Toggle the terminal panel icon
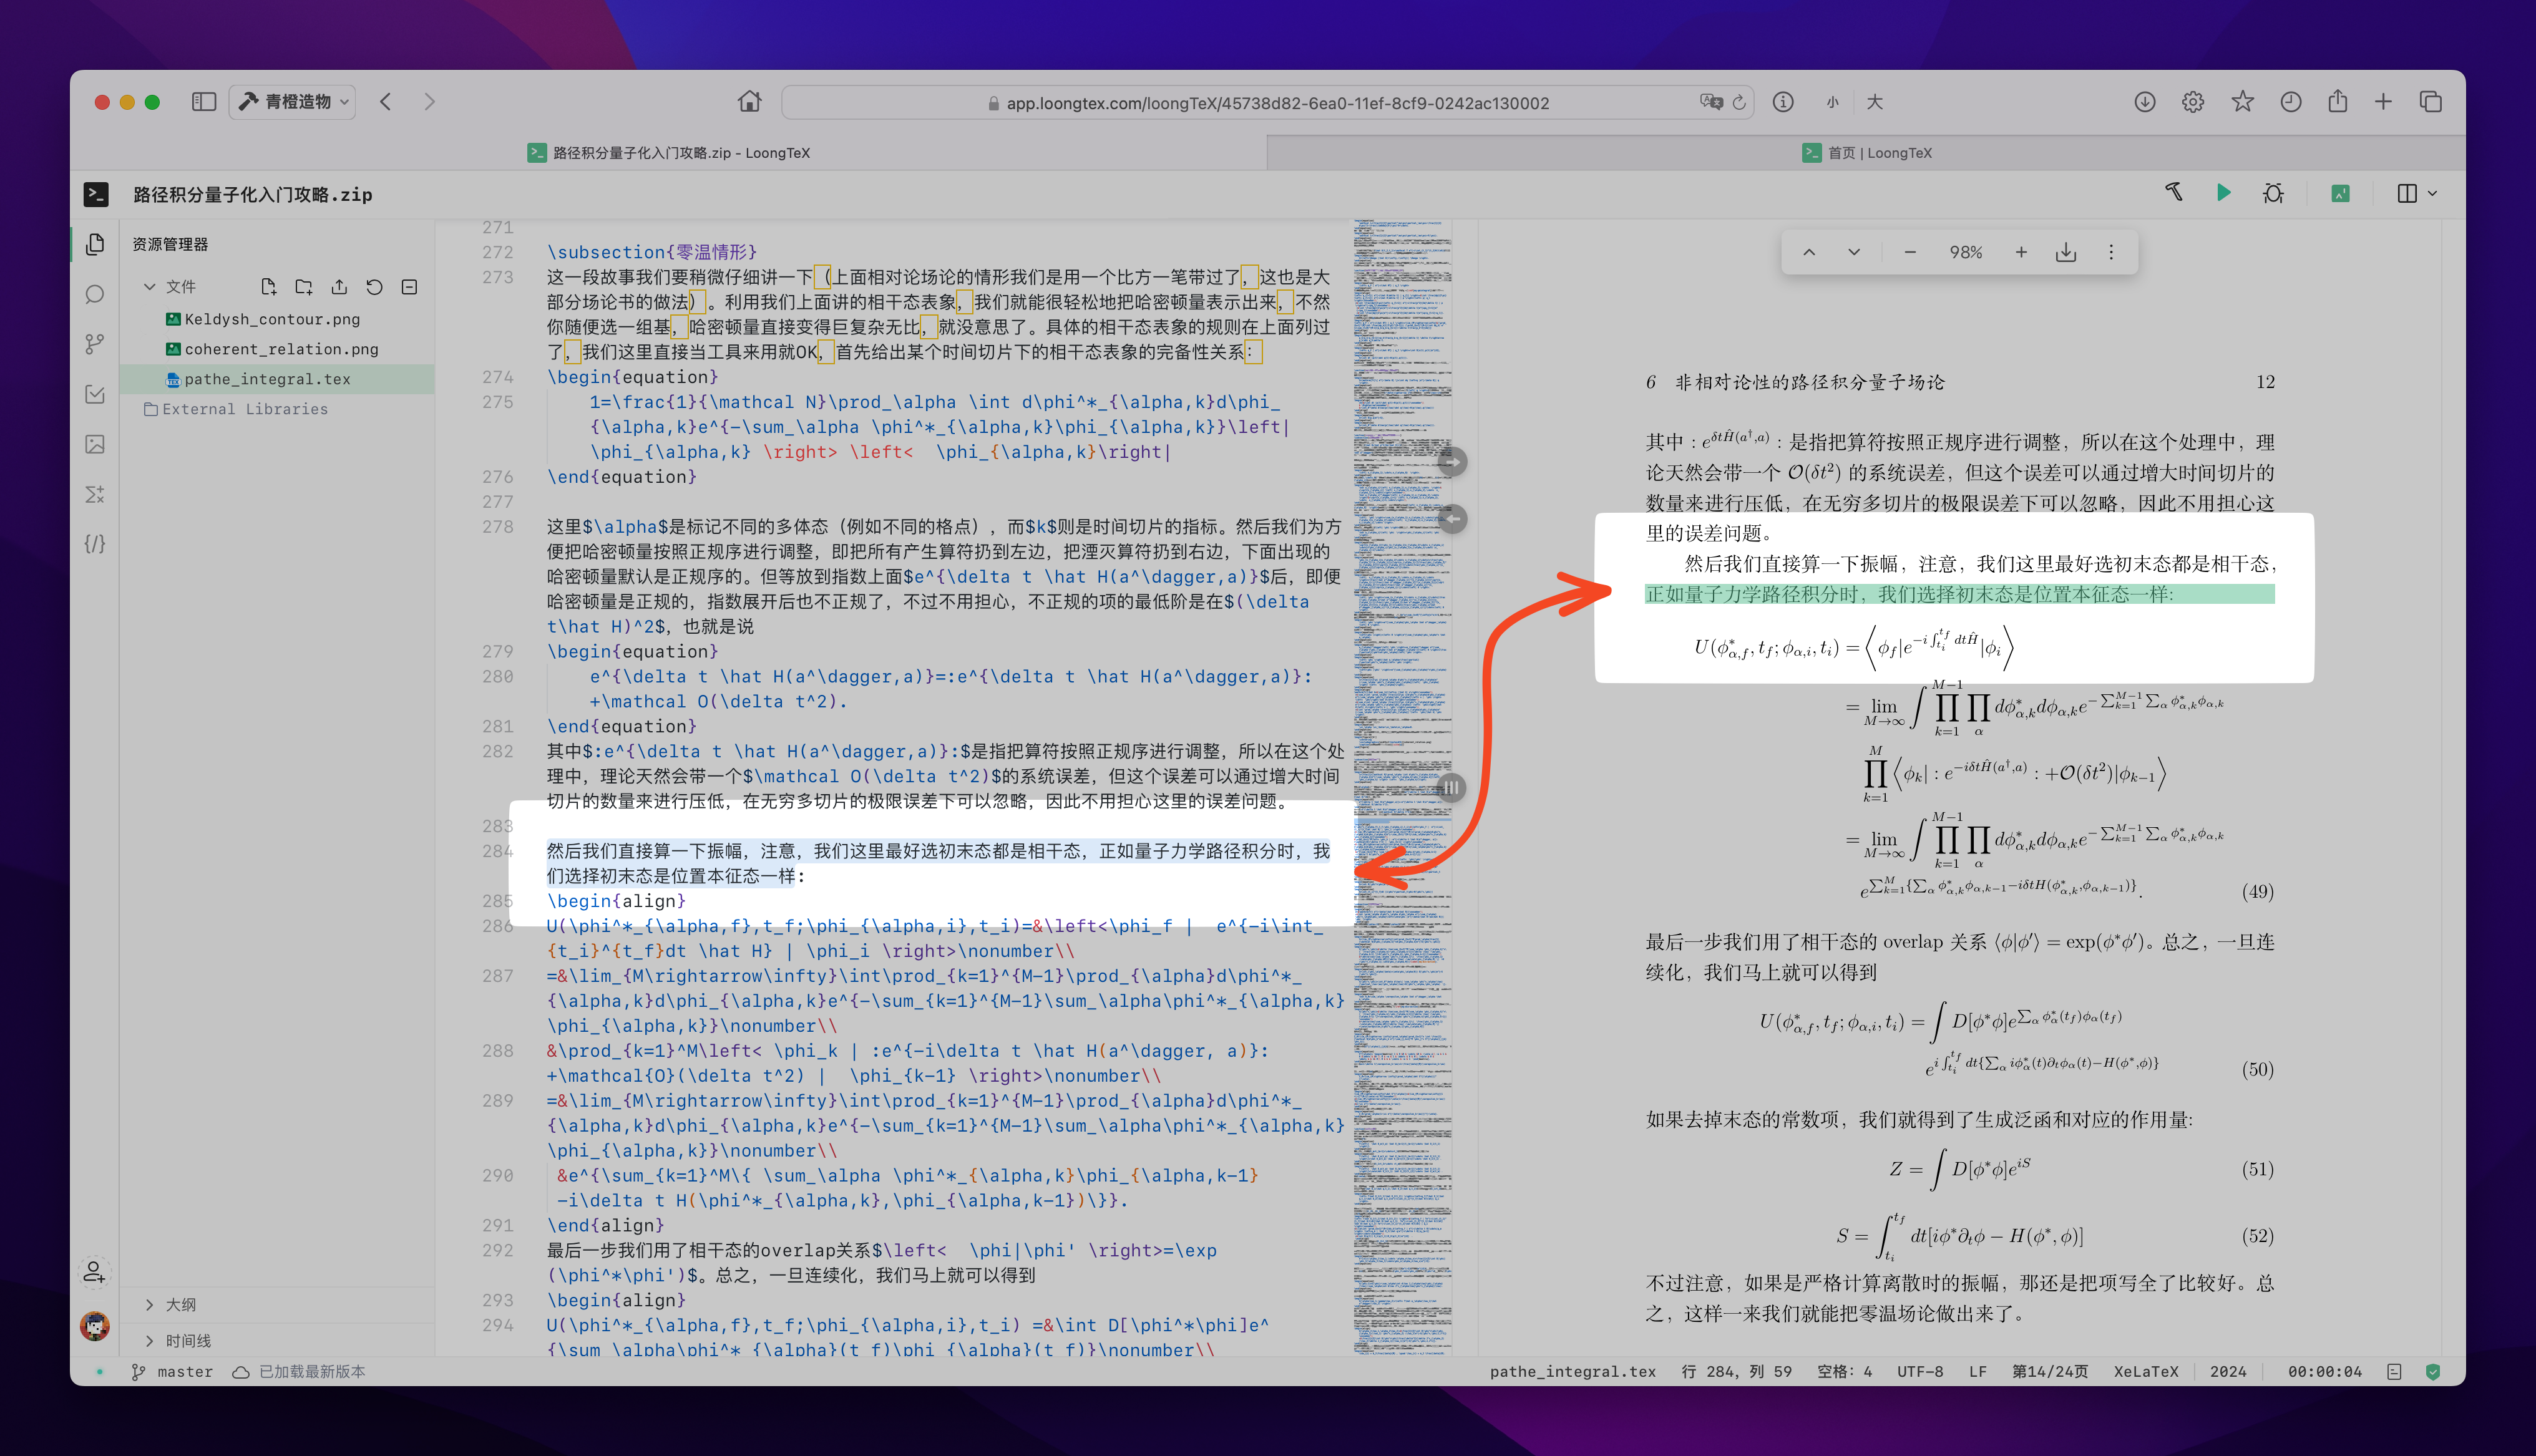Viewport: 2536px width, 1456px height. click(x=96, y=194)
